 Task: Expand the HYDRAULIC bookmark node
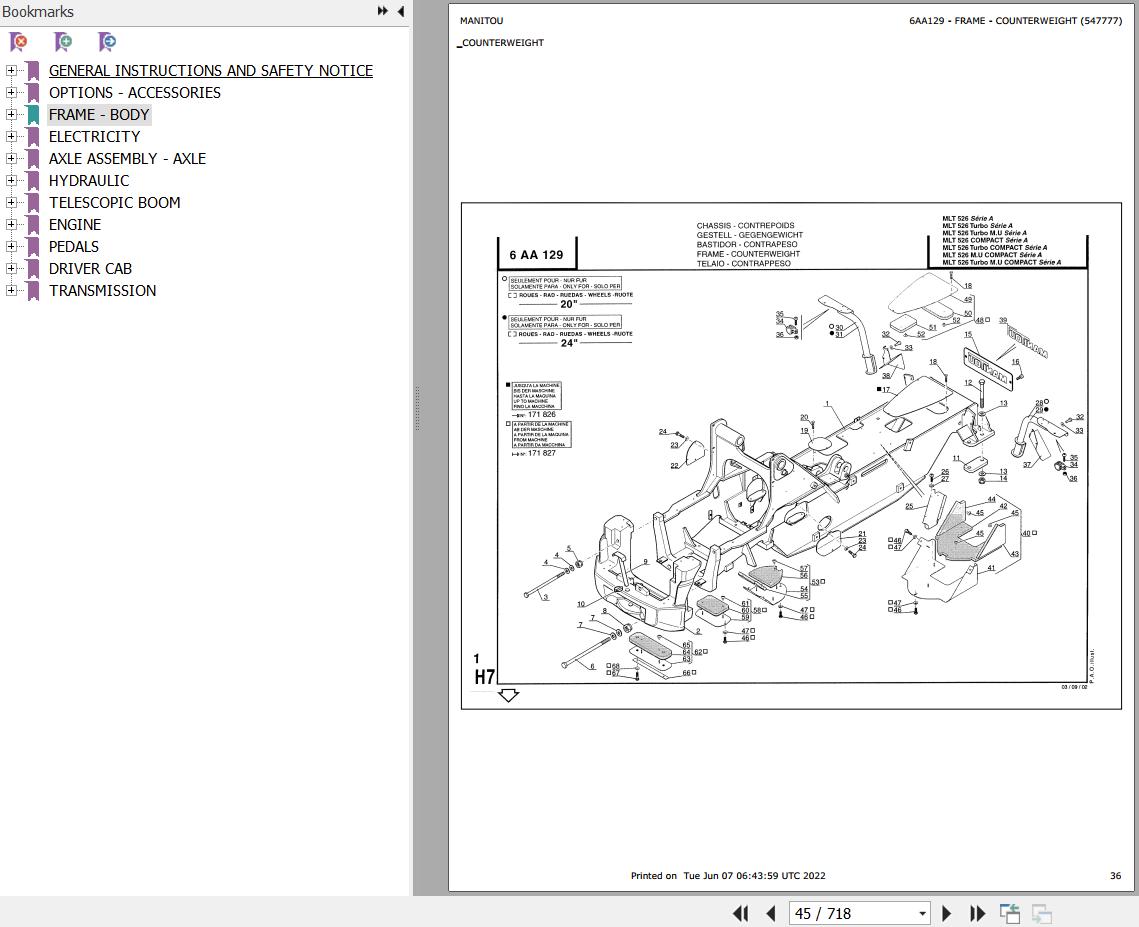[11, 180]
